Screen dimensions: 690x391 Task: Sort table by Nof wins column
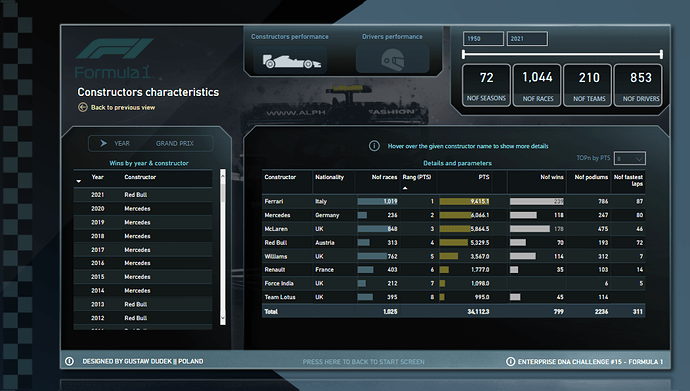(552, 177)
